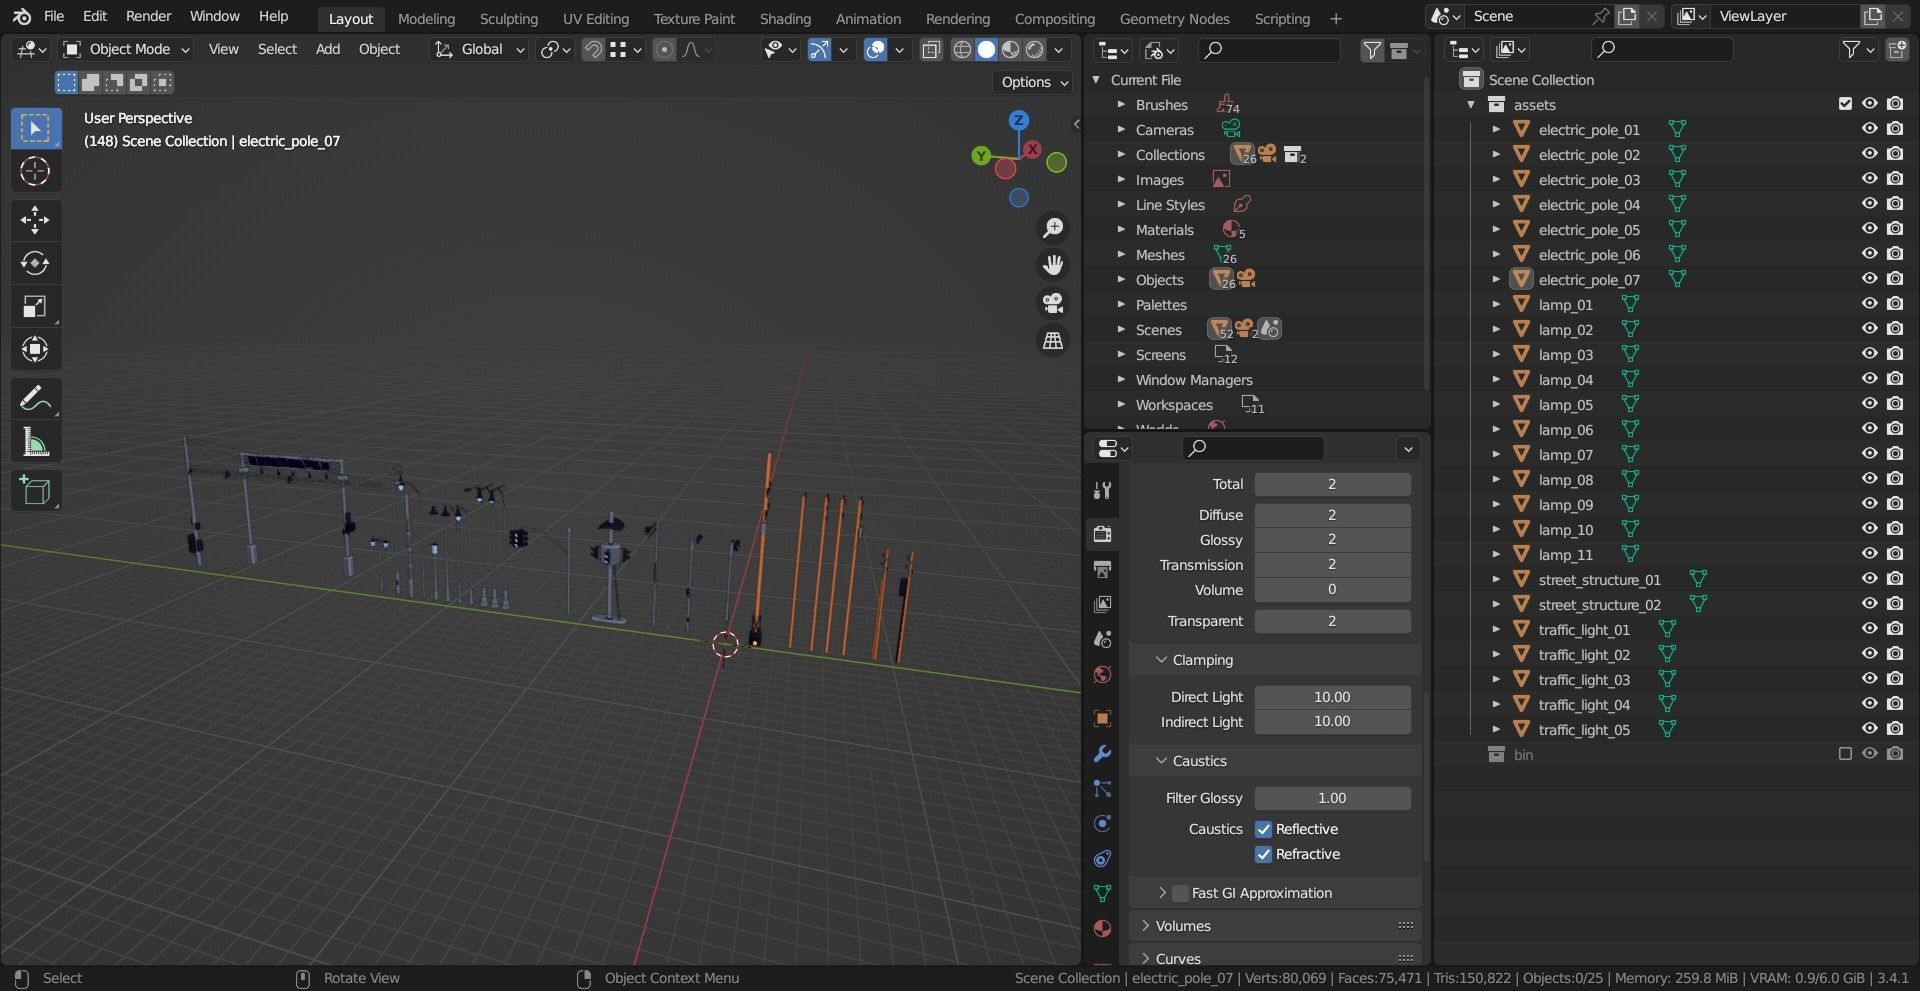Select the Annotate tool

tap(35, 399)
